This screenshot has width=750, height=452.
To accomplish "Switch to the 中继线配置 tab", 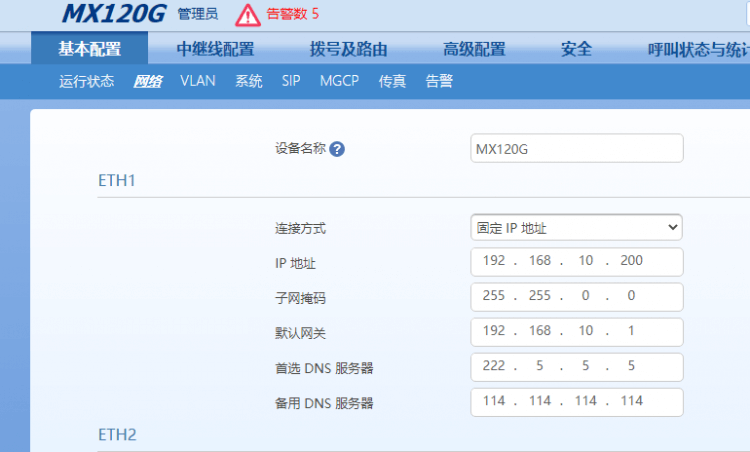I will point(215,49).
